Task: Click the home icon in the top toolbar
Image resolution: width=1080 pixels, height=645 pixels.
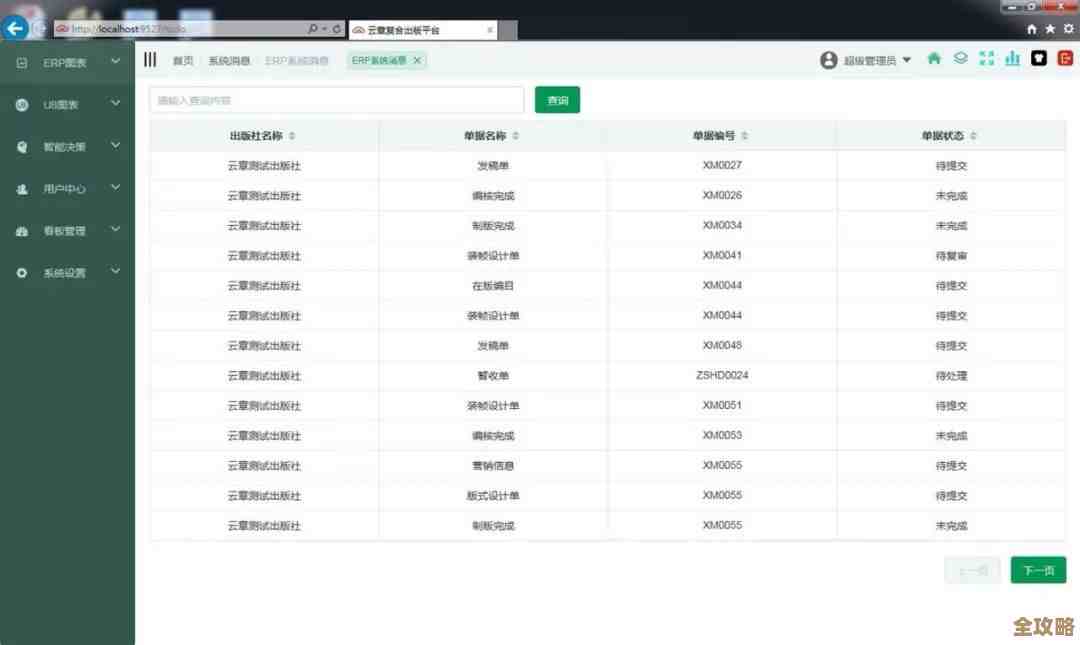Action: pyautogui.click(x=933, y=59)
